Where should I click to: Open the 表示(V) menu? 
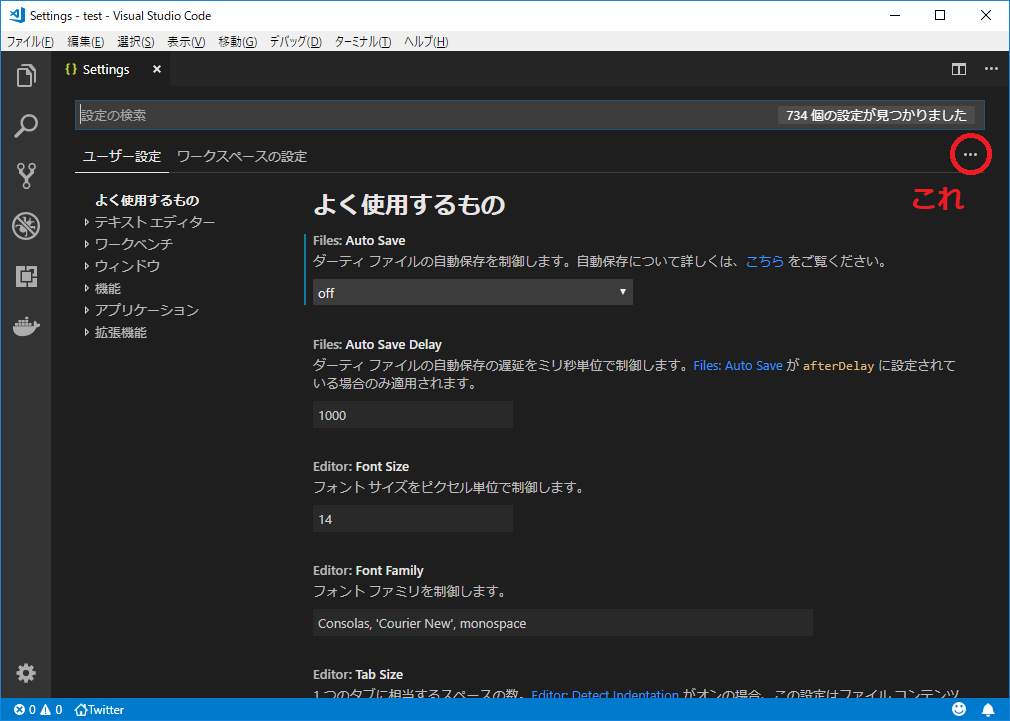(186, 42)
